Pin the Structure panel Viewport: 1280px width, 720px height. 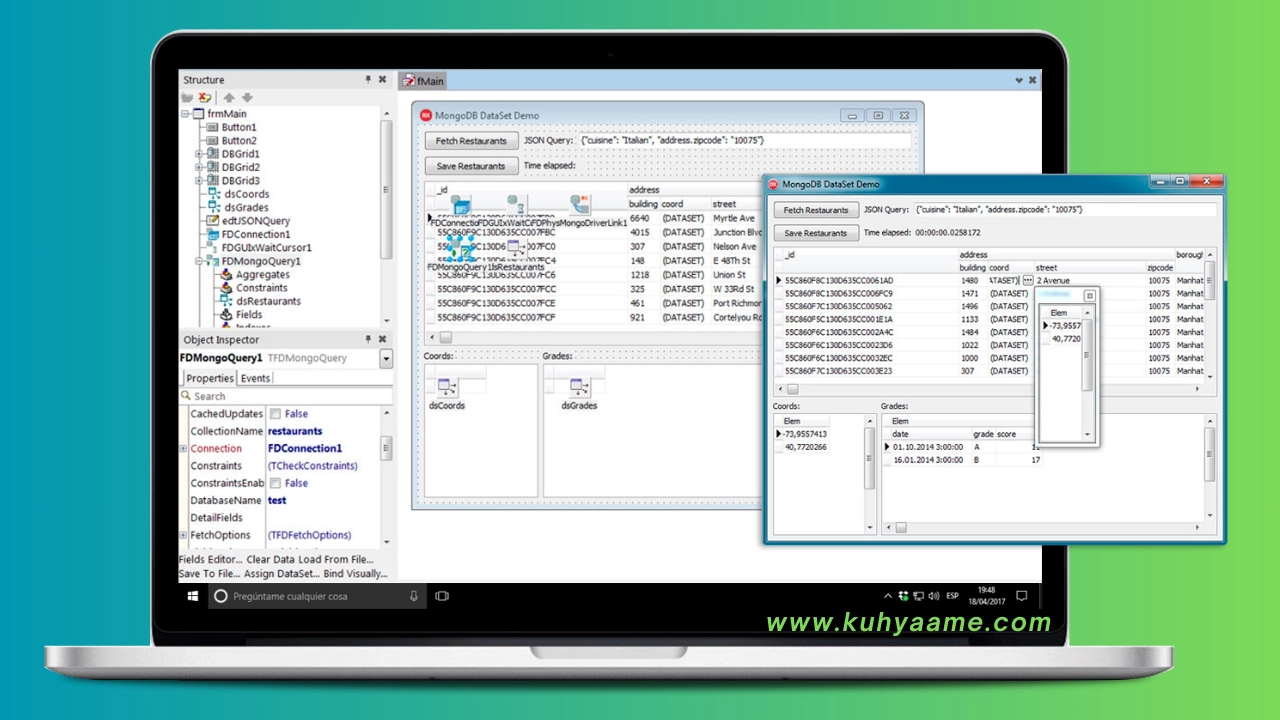pos(368,80)
